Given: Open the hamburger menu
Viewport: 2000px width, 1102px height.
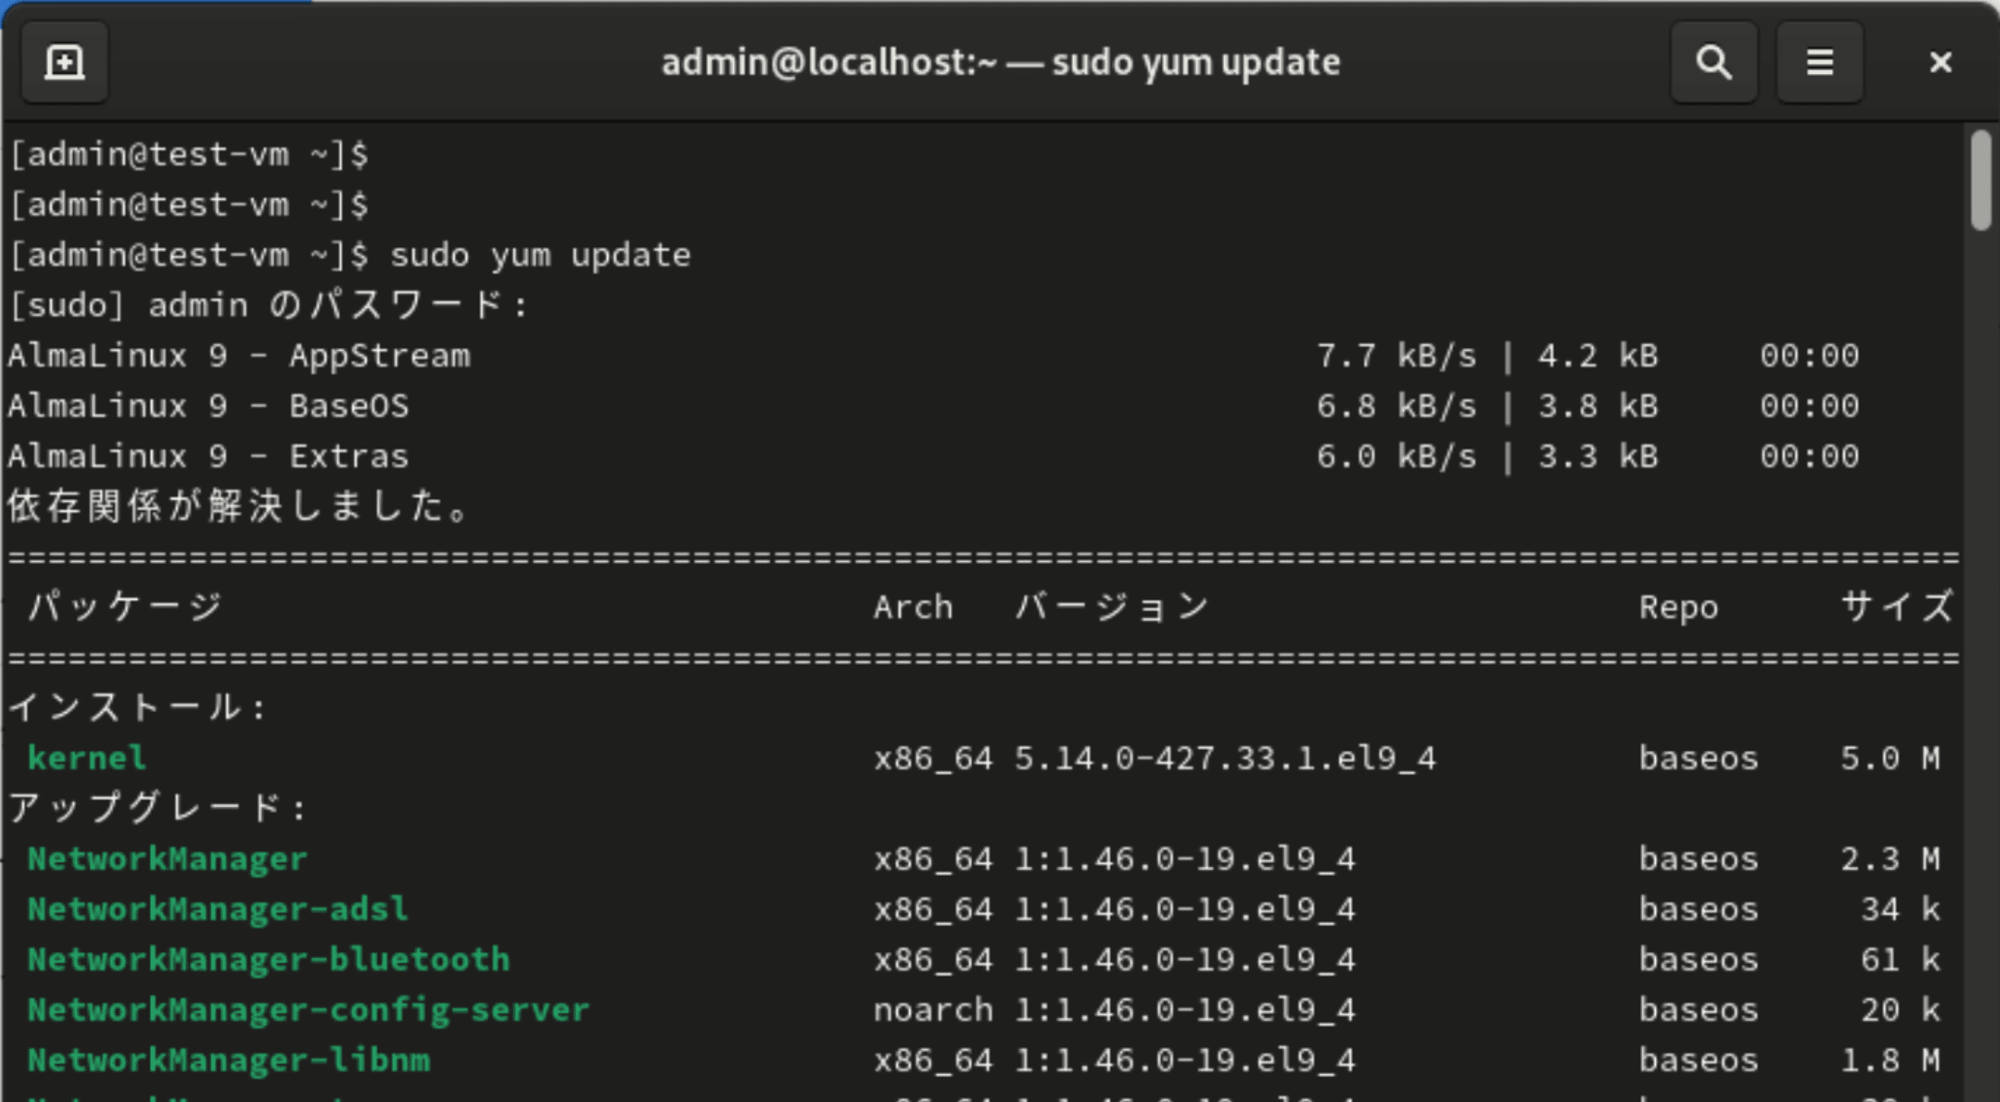Looking at the screenshot, I should point(1820,62).
